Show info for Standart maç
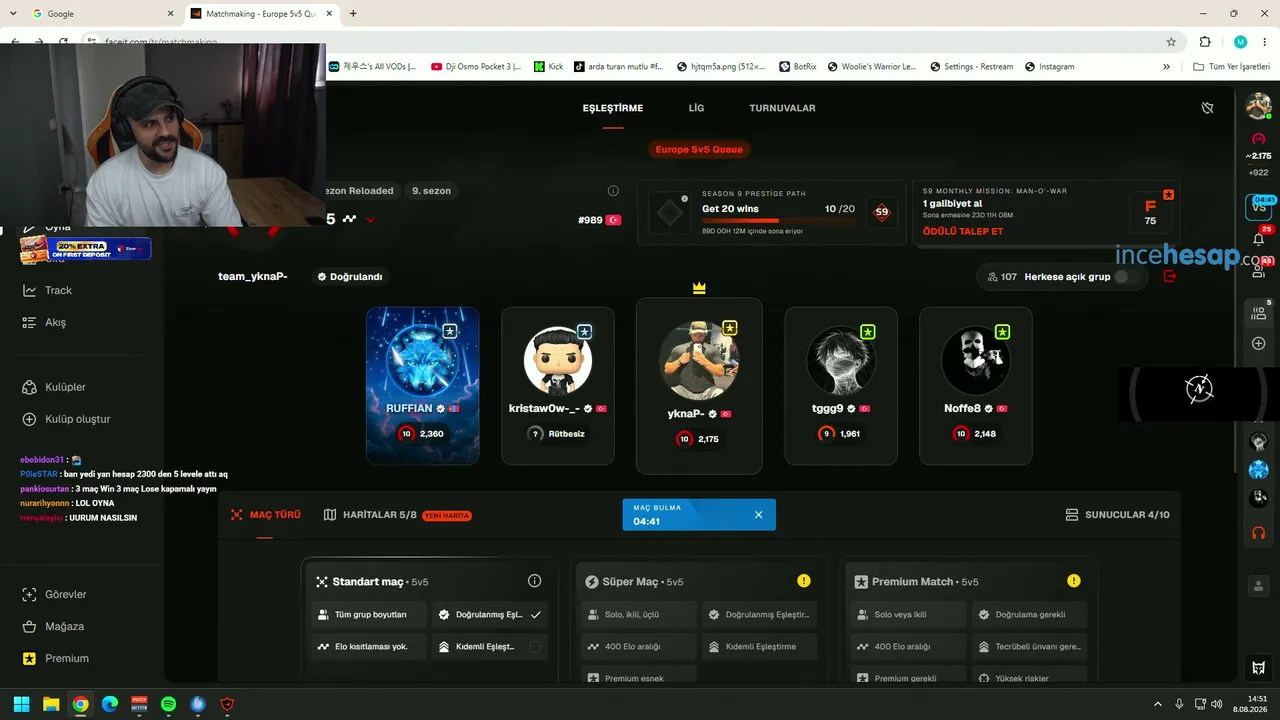Image resolution: width=1280 pixels, height=720 pixels. coord(534,581)
